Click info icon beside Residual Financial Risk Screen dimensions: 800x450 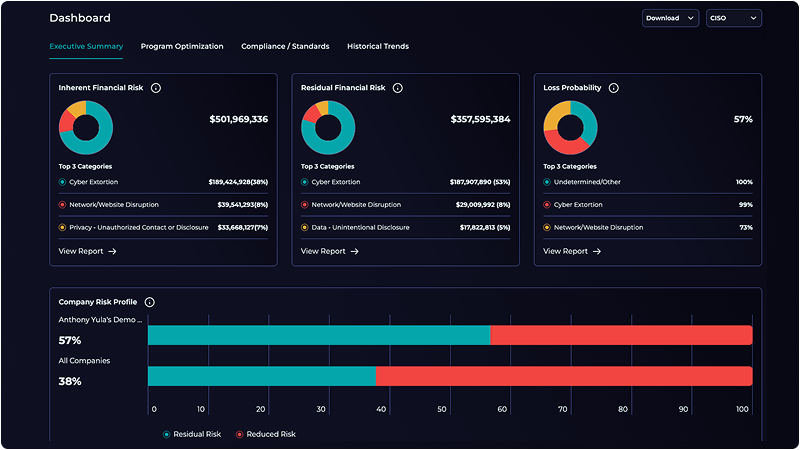[398, 88]
